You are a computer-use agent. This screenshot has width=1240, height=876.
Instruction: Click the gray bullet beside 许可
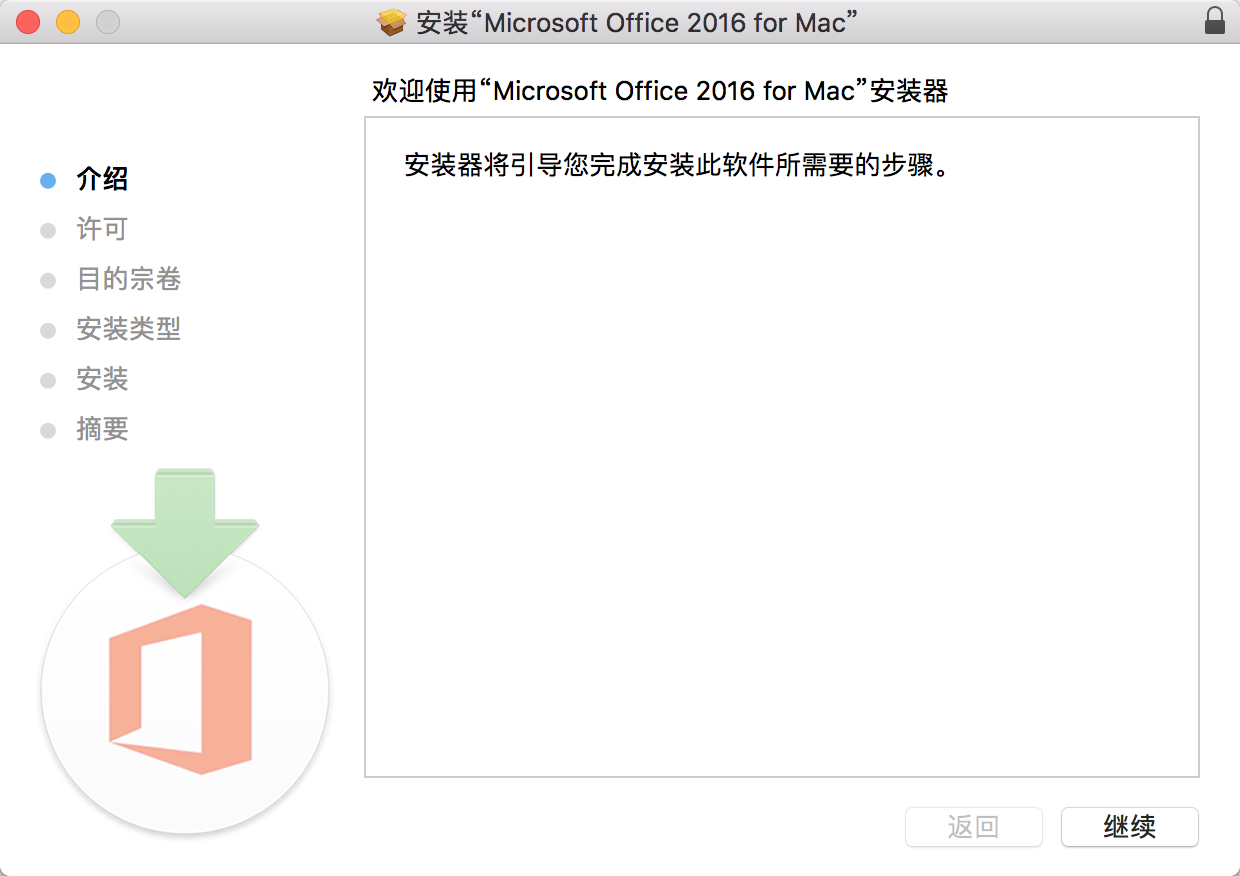pyautogui.click(x=47, y=231)
